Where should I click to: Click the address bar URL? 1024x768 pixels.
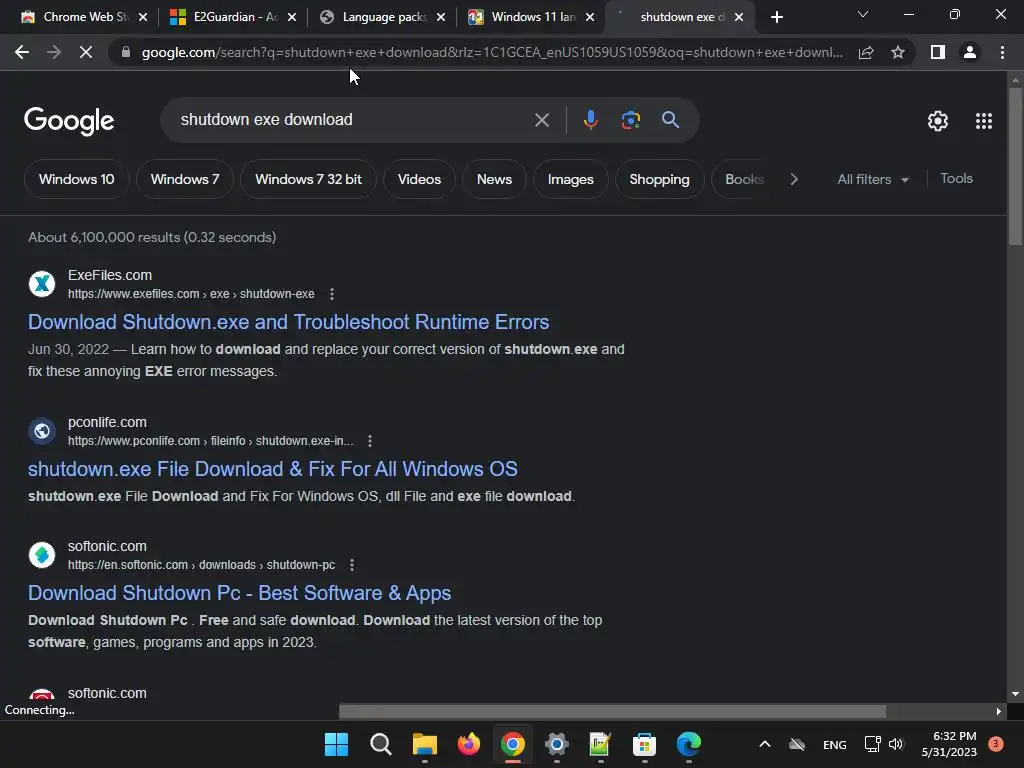coord(492,52)
